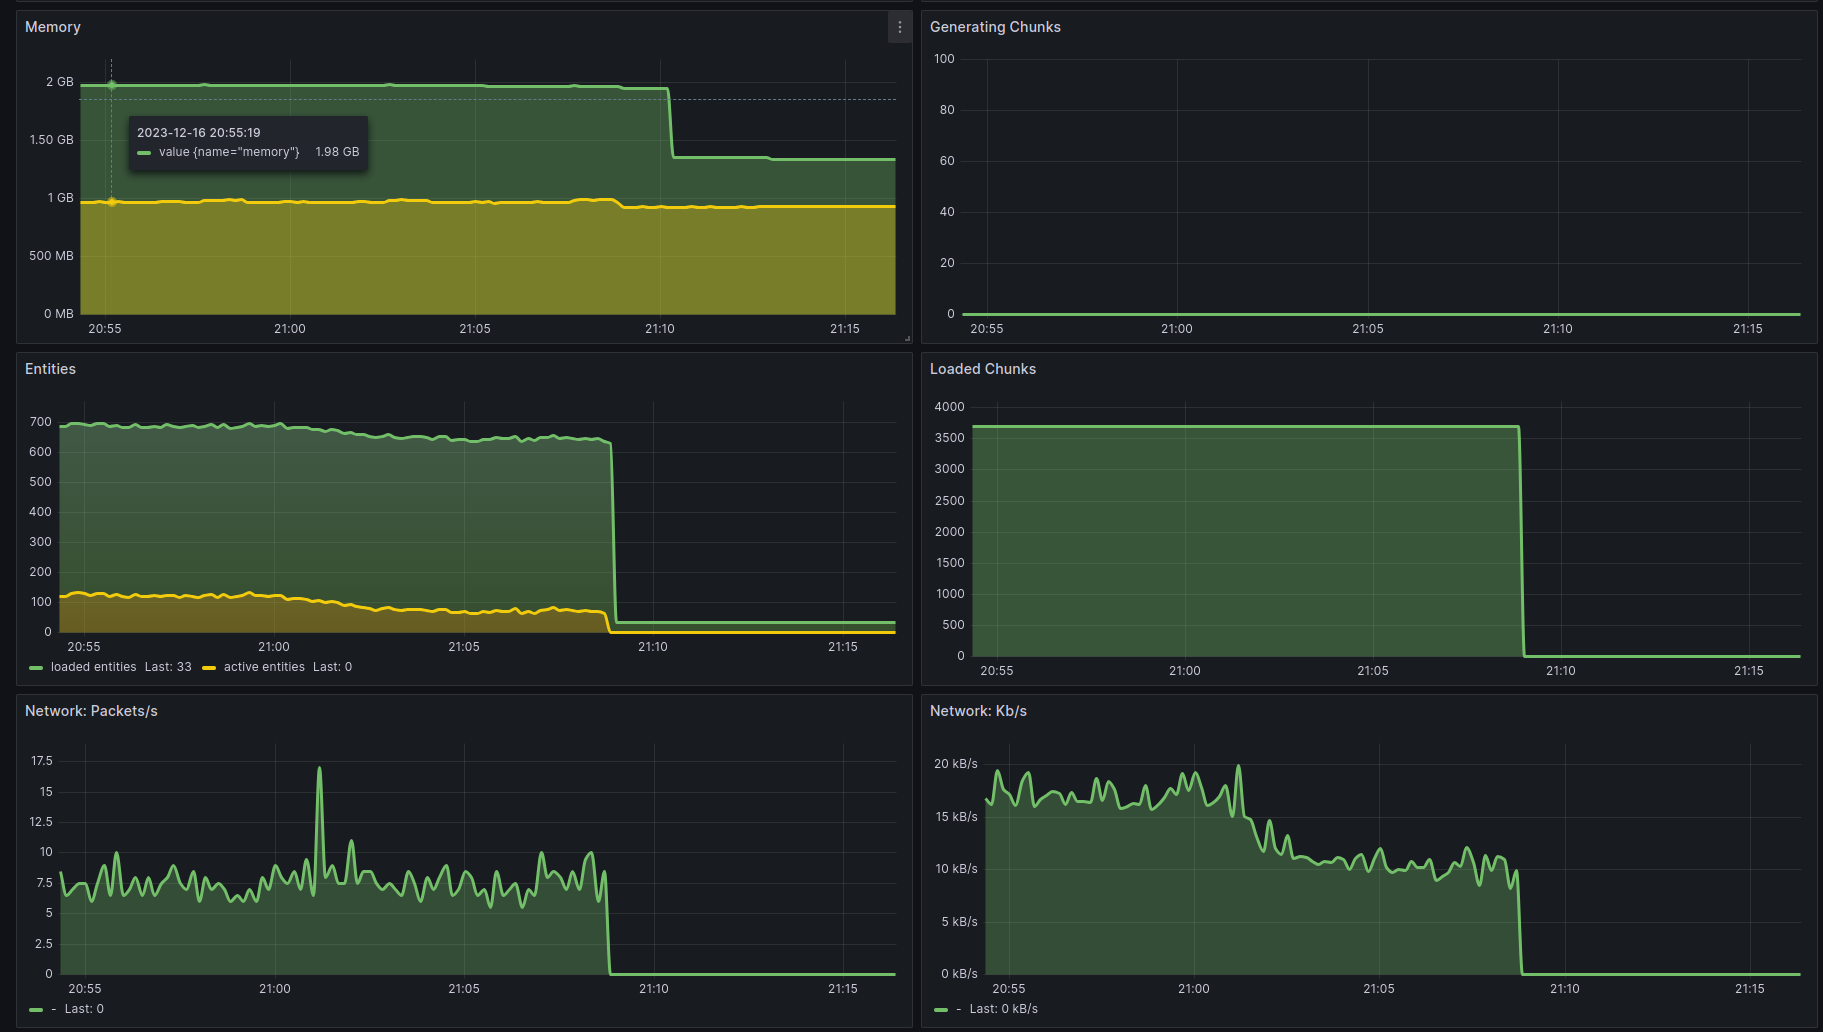Click the green legend swatch under Network: Kb/s
Image resolution: width=1823 pixels, height=1032 pixels.
pyautogui.click(x=941, y=1010)
